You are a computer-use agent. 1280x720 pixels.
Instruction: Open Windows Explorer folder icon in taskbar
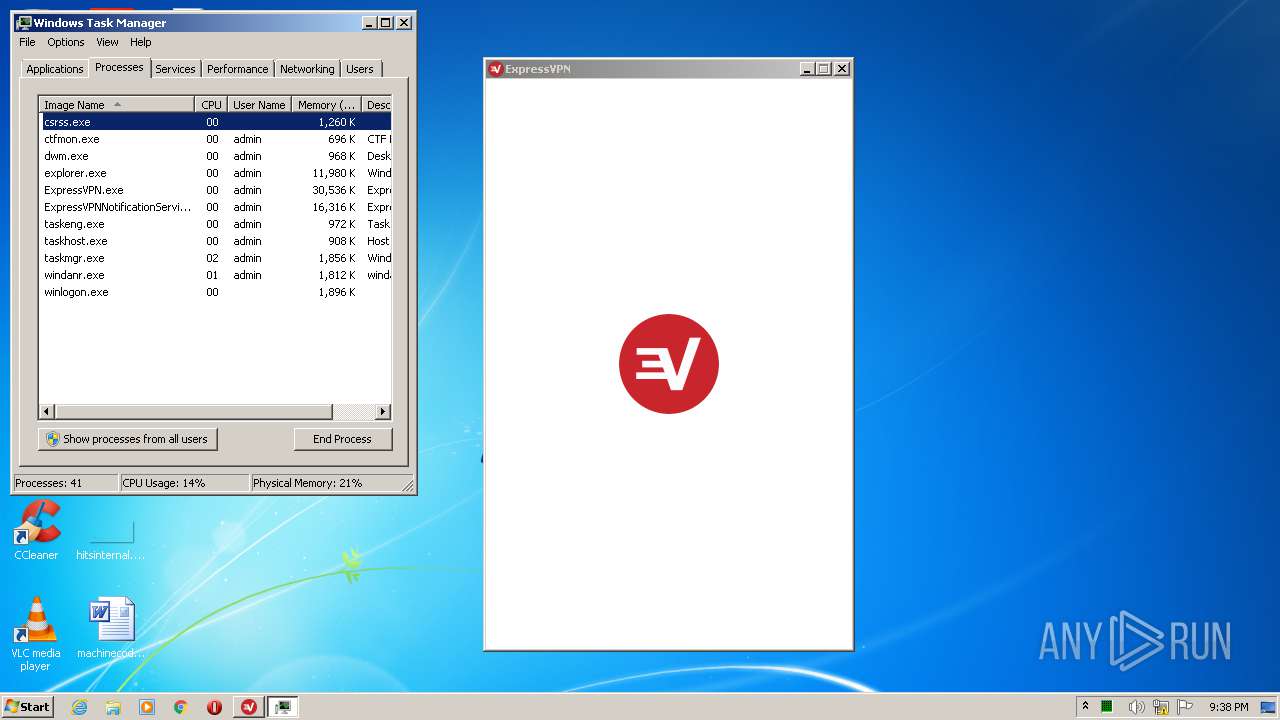click(x=113, y=707)
